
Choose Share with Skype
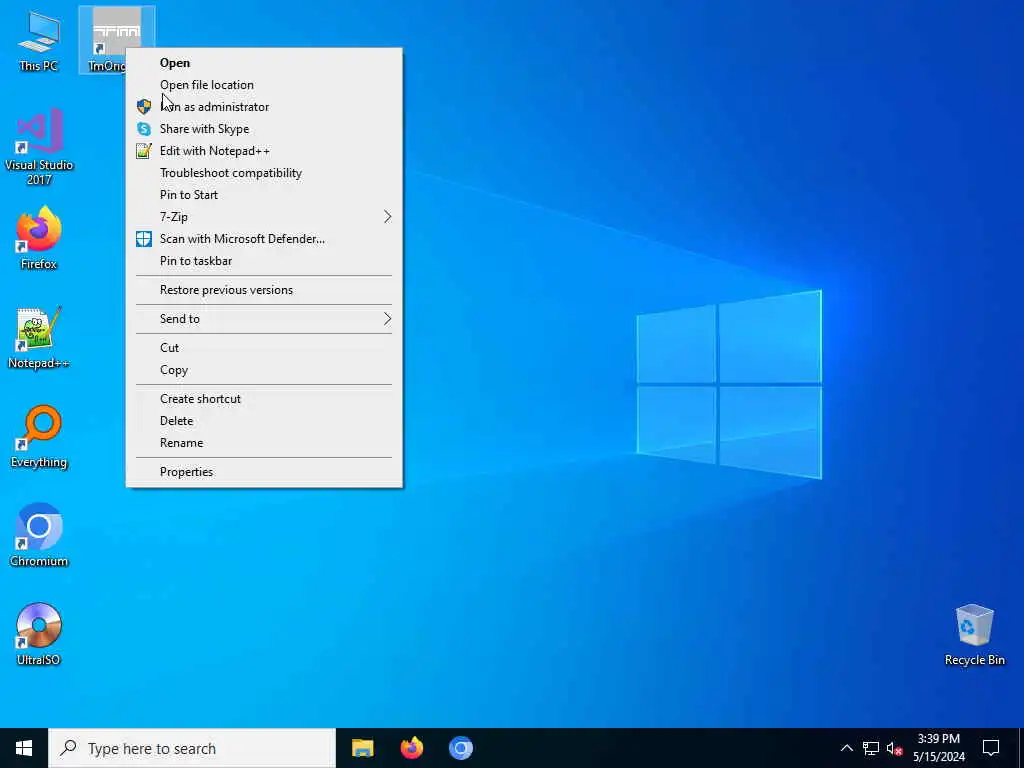[264, 129]
